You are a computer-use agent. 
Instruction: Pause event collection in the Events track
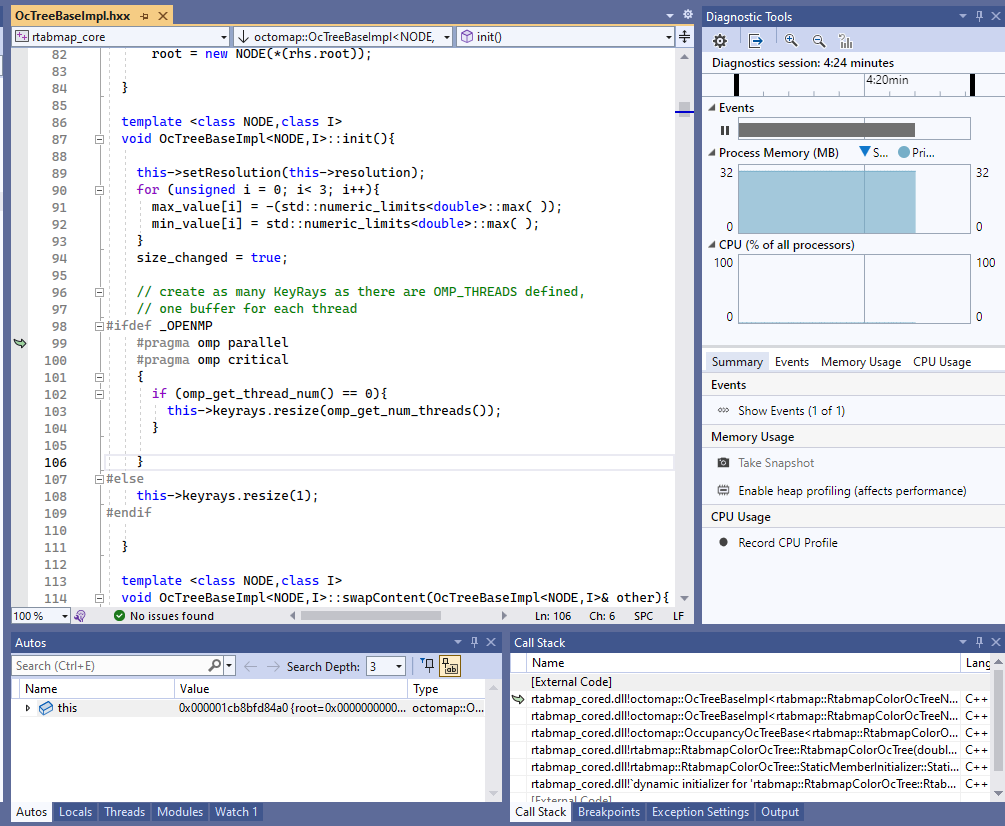pyautogui.click(x=723, y=129)
